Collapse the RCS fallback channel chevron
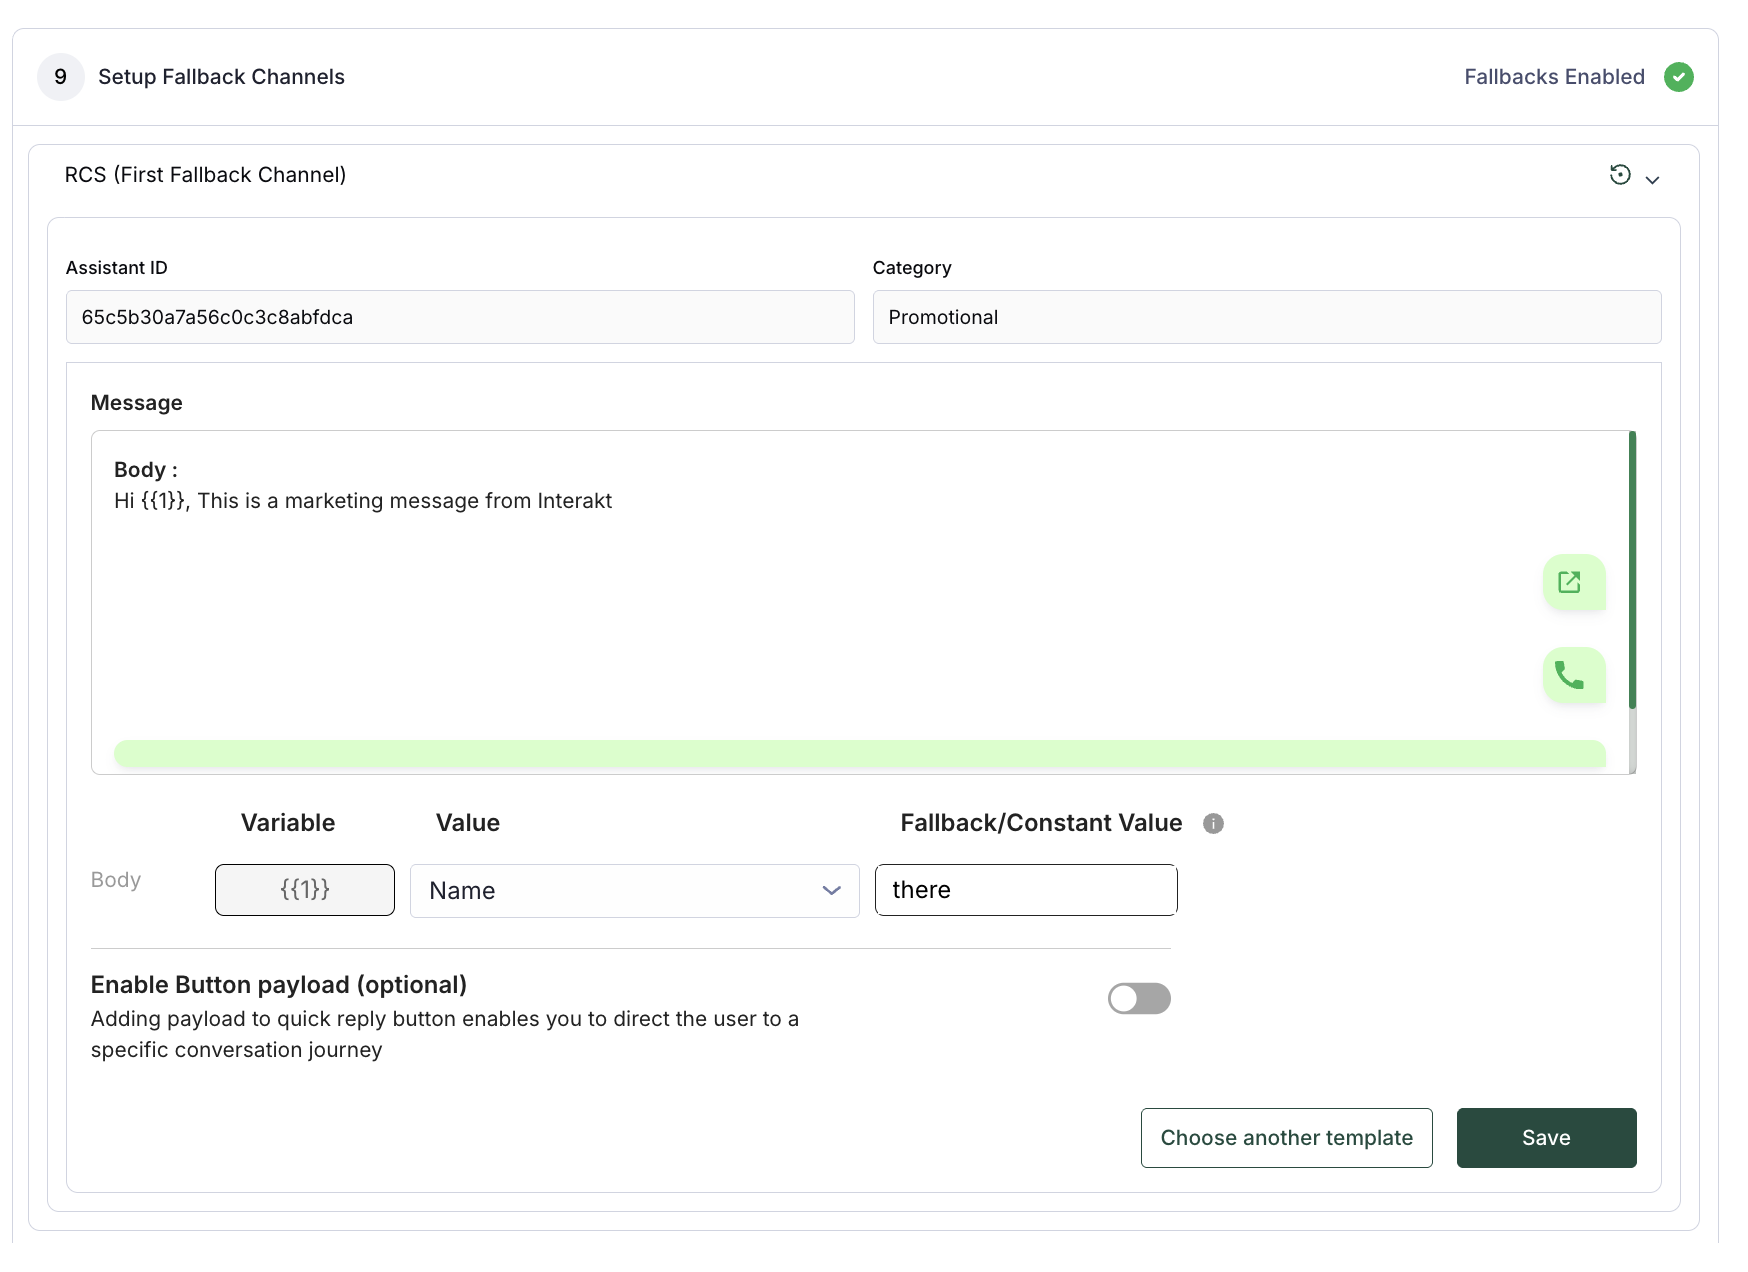The height and width of the screenshot is (1272, 1748). pos(1652,180)
